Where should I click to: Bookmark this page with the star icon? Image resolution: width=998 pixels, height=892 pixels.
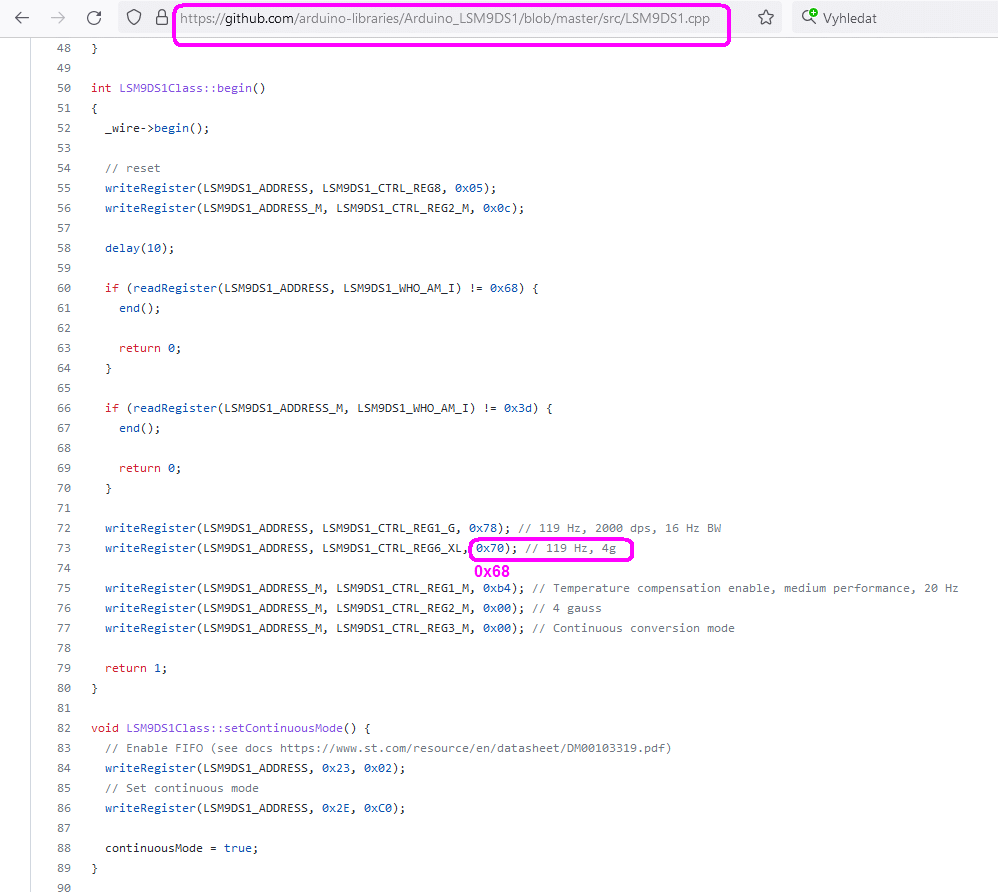pos(766,18)
